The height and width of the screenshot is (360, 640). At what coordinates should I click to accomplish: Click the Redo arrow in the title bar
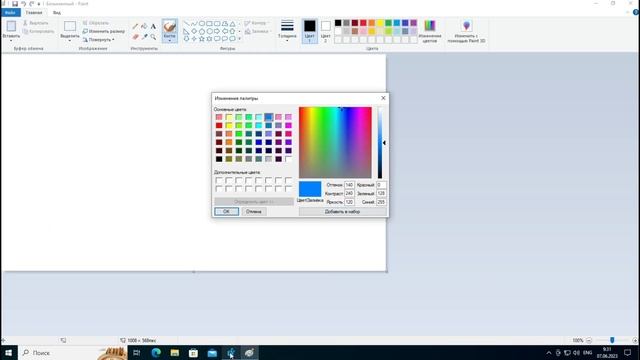coord(31,4)
